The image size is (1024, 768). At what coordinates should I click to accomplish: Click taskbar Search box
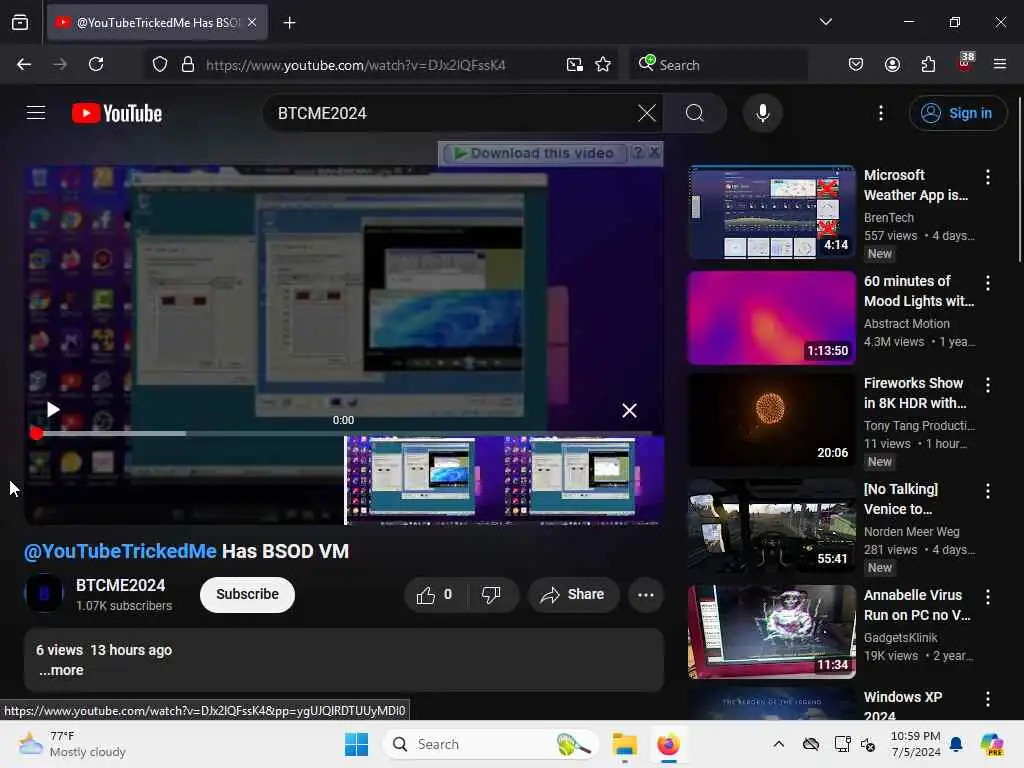[491, 744]
